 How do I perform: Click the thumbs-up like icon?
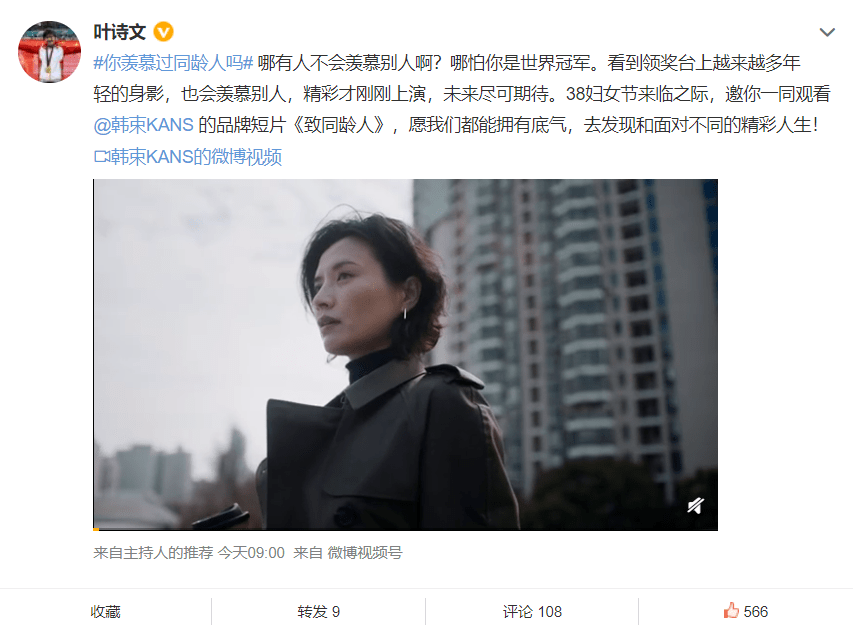[731, 611]
